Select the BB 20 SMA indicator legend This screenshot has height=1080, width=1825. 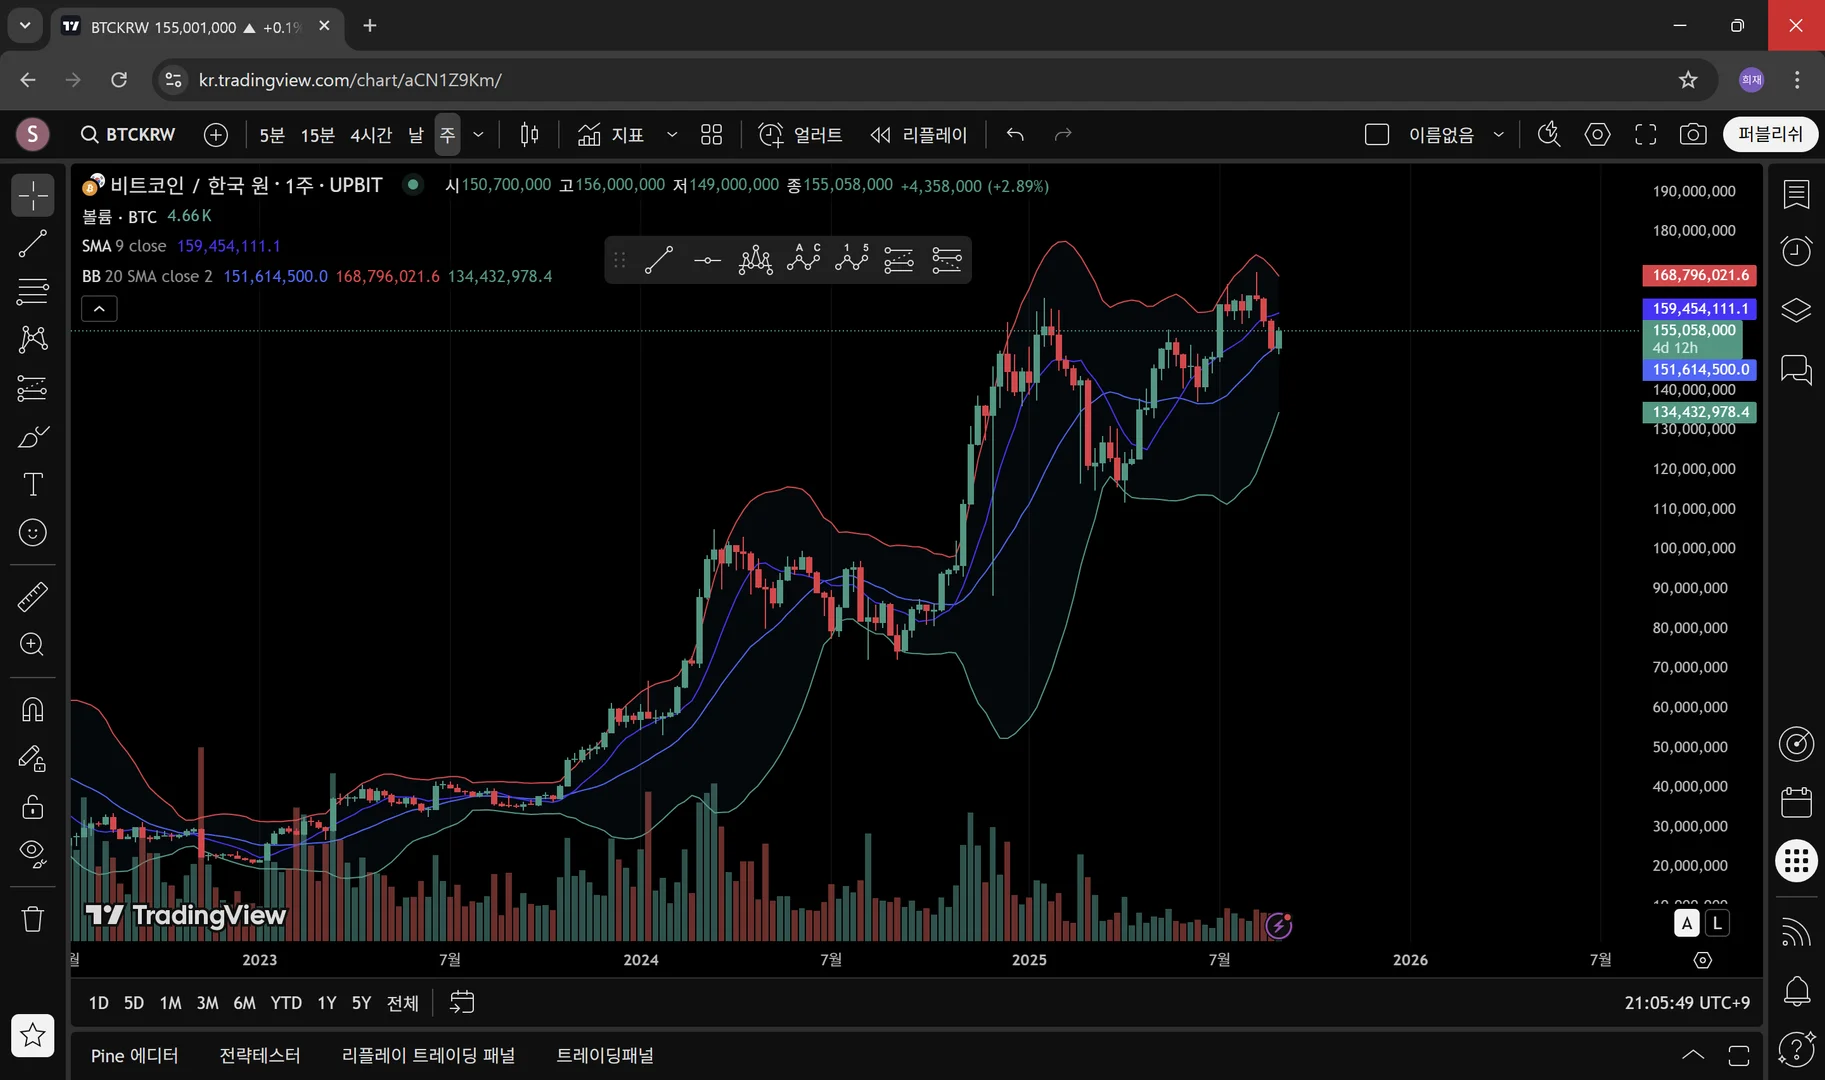point(147,276)
